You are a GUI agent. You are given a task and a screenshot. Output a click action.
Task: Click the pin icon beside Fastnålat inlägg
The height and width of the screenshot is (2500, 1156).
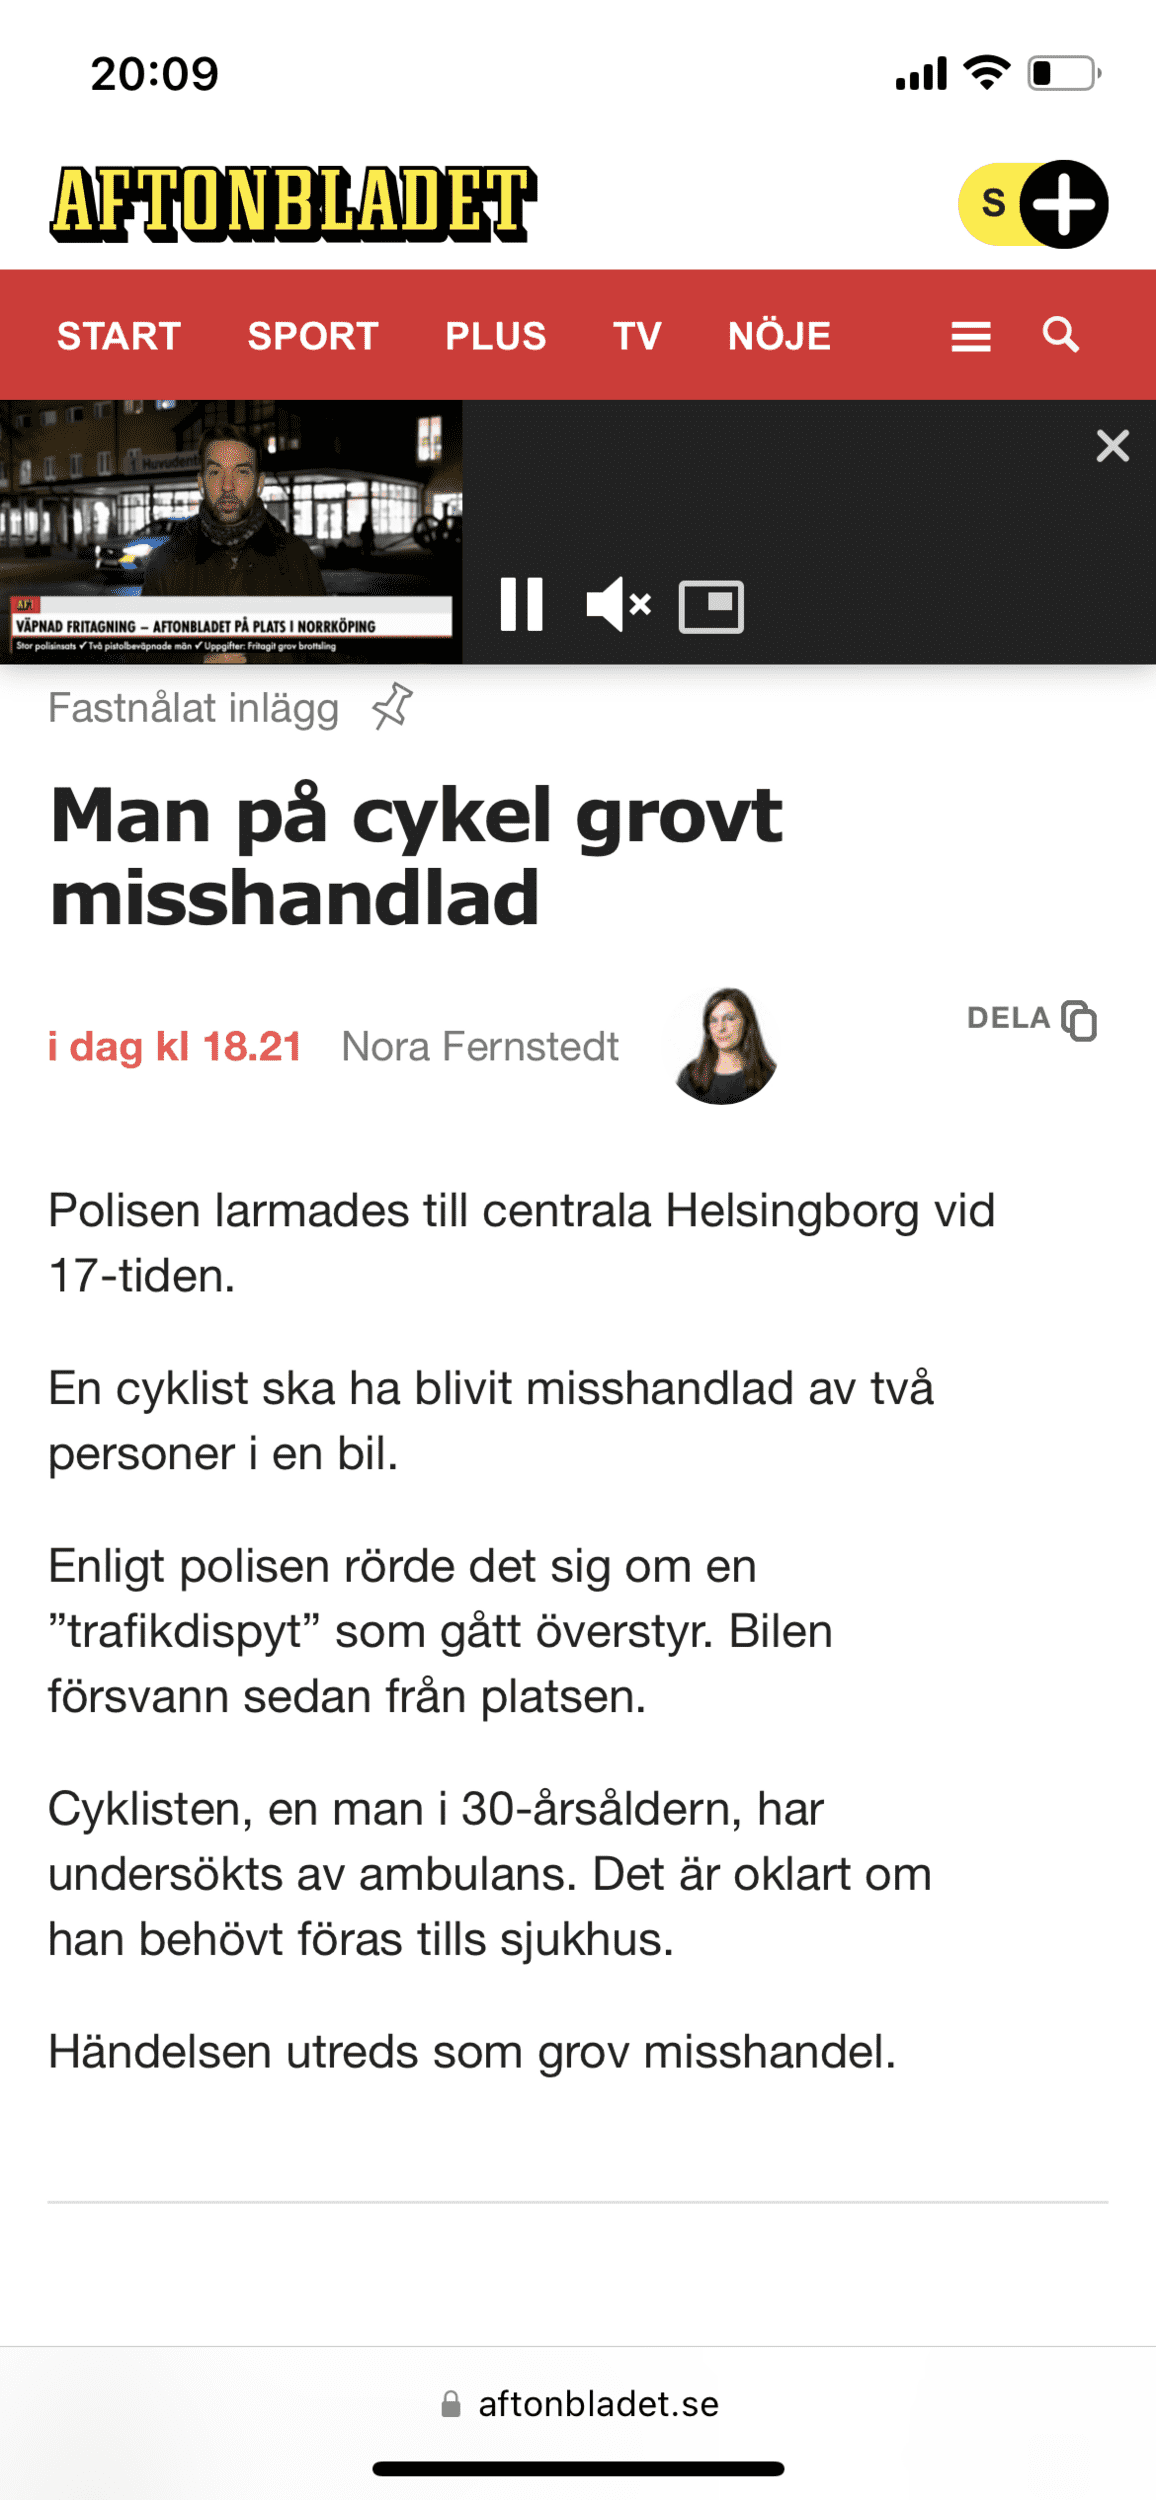[x=392, y=706]
